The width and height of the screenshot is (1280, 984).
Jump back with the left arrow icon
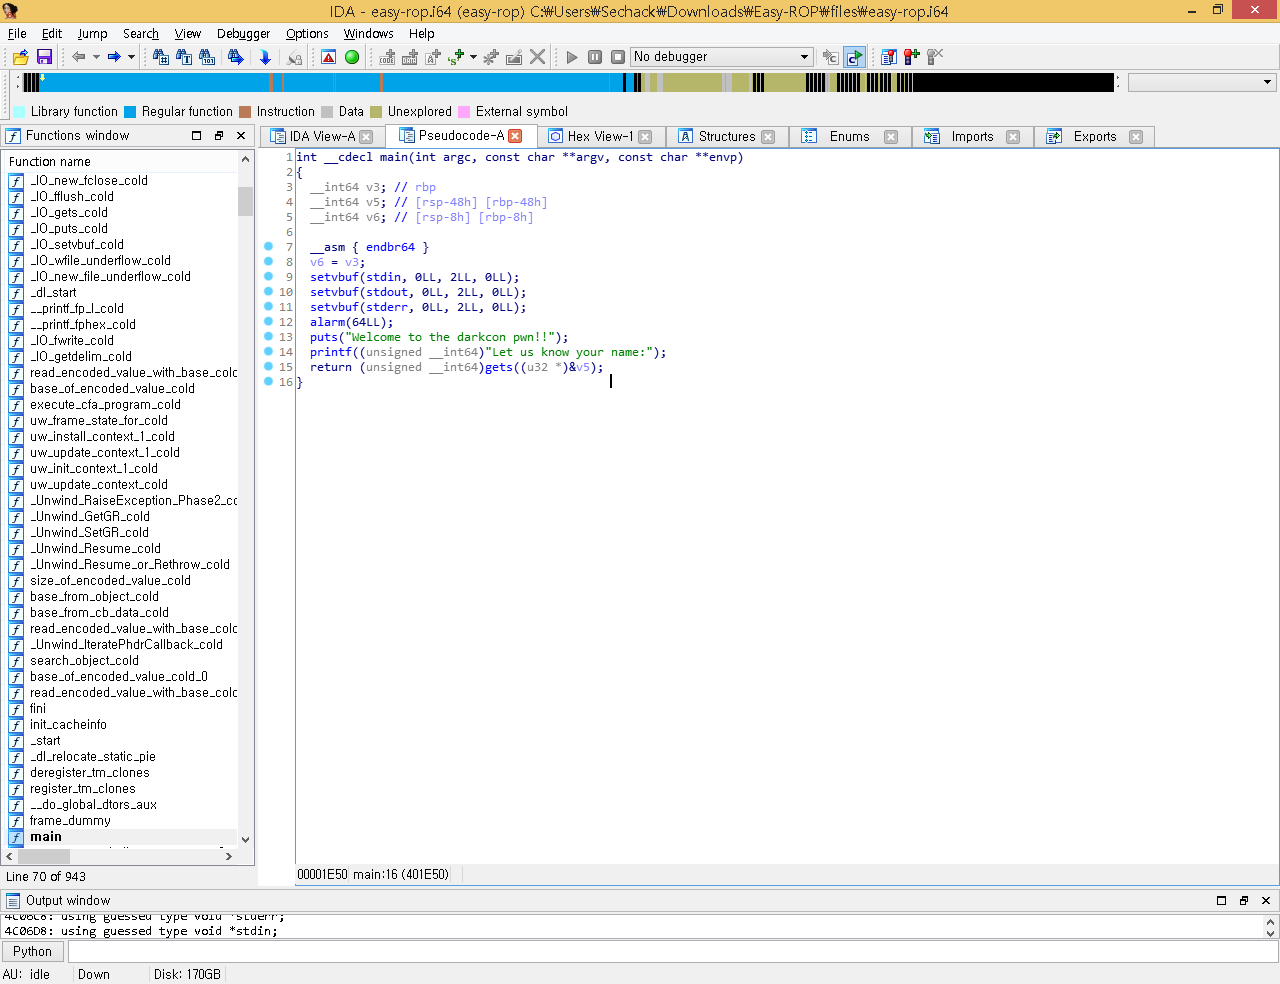78,57
